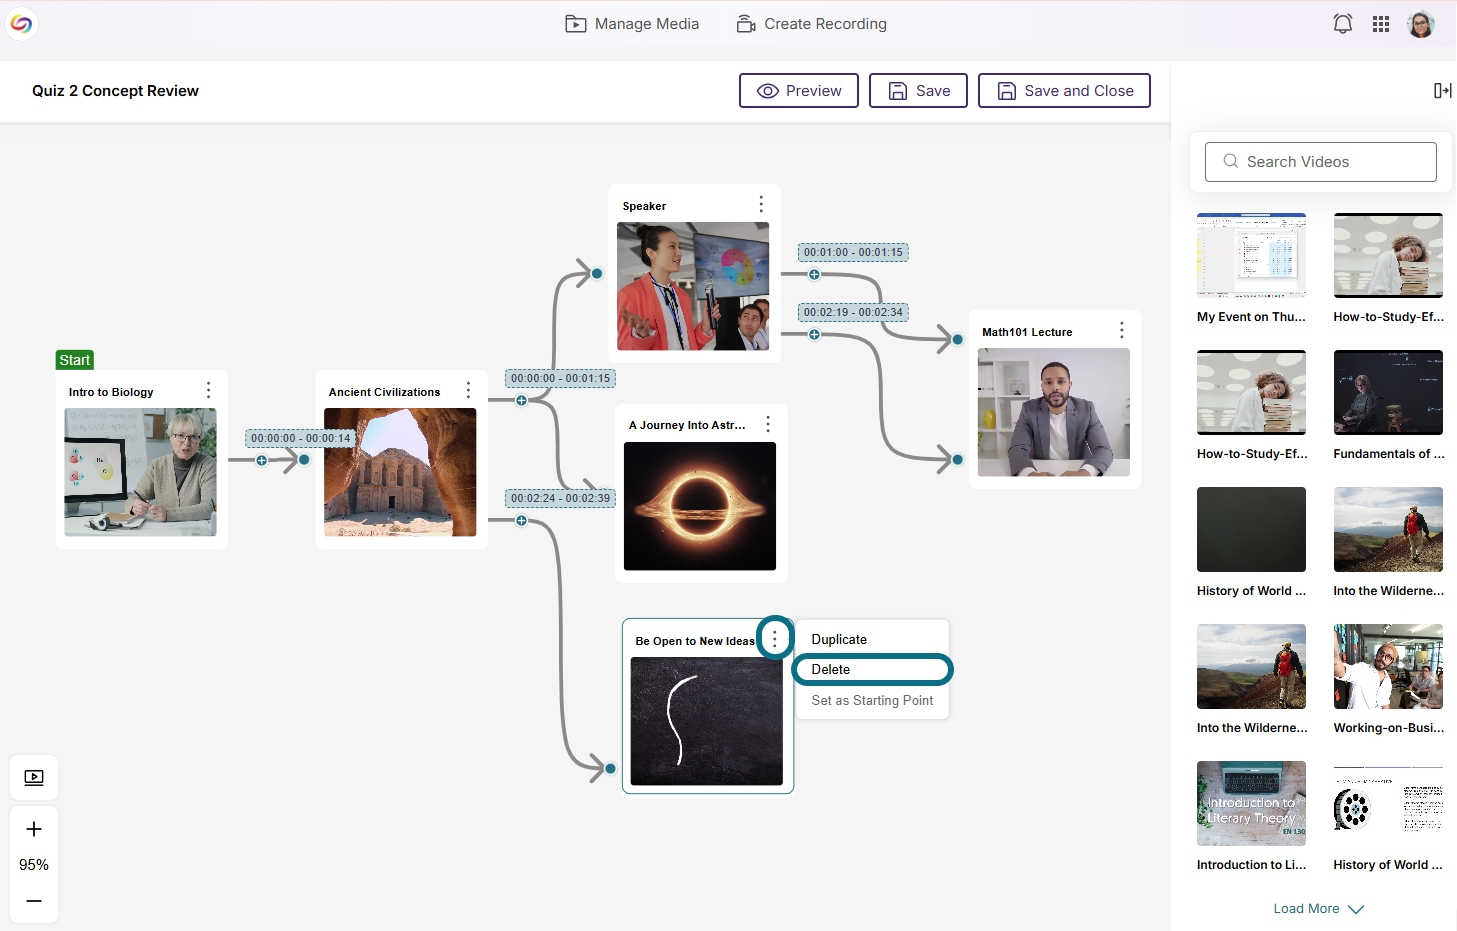1457x931 pixels.
Task: Open the apps grid launcher icon
Action: tap(1381, 24)
